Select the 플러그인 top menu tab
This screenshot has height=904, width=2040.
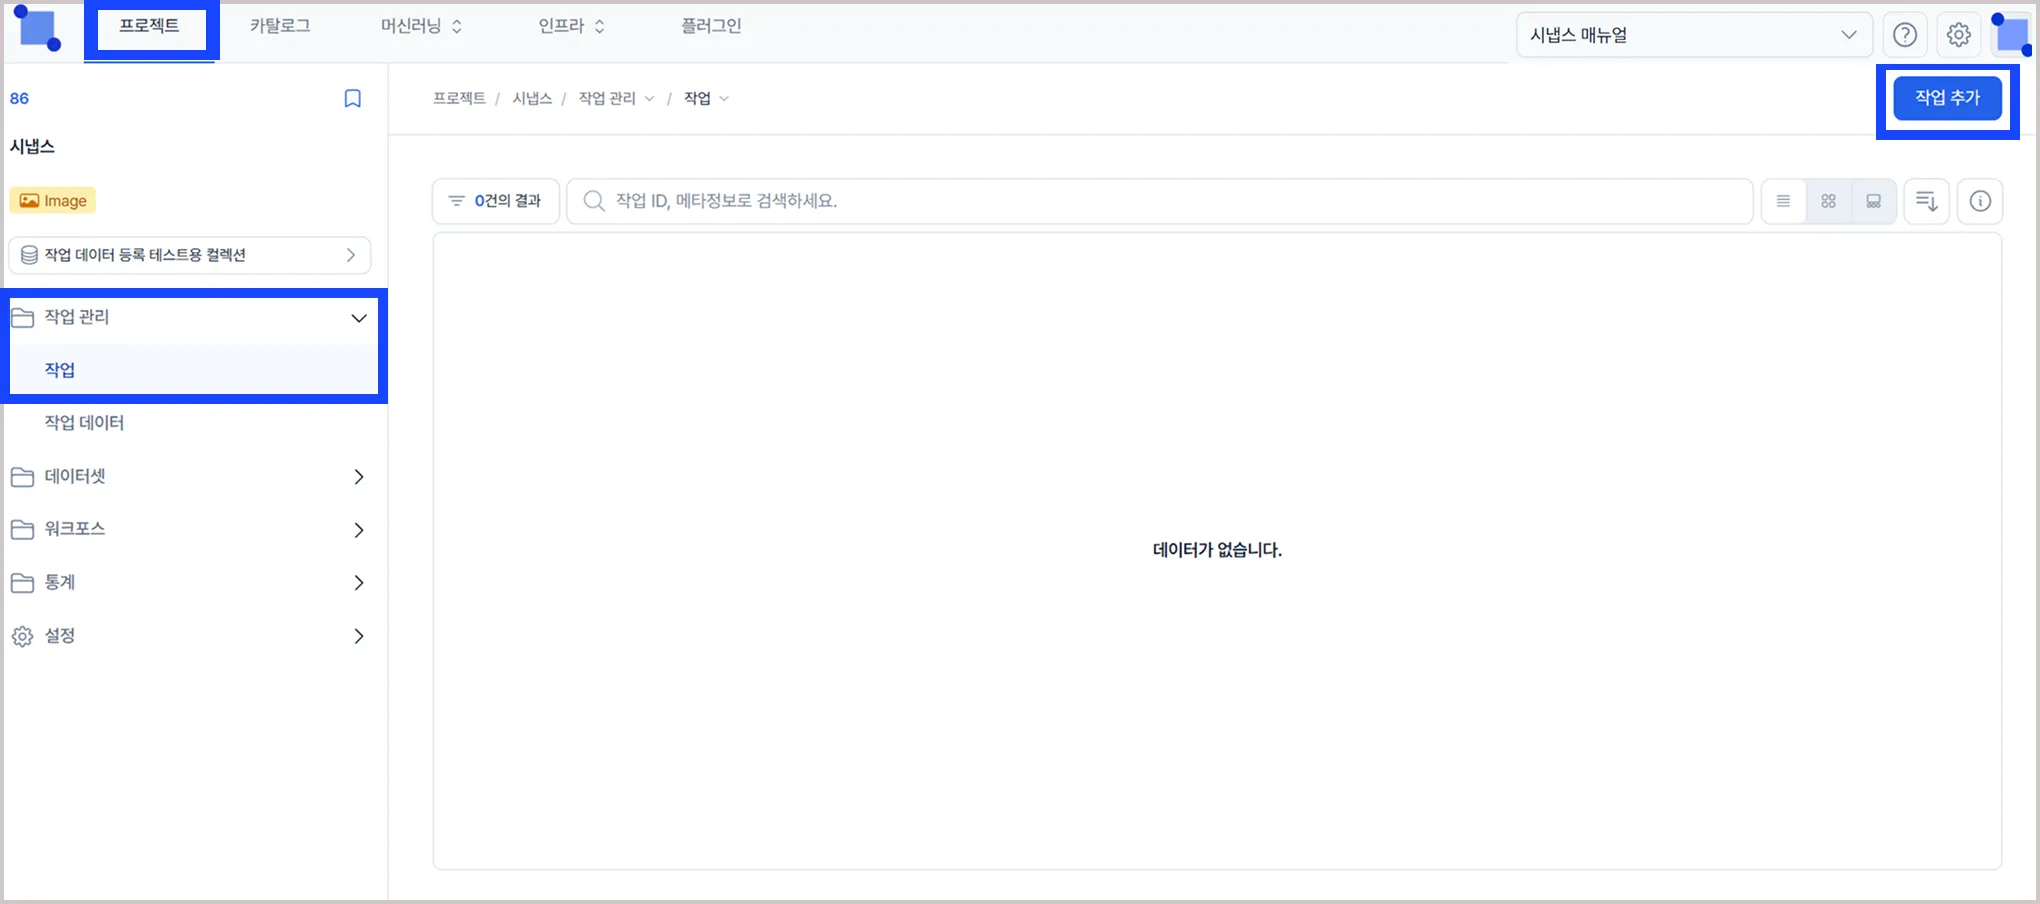click(x=711, y=26)
